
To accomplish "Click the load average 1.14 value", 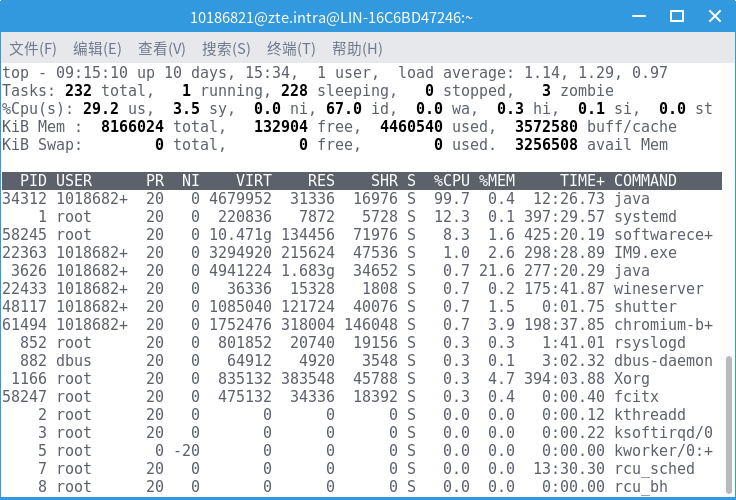I will (x=542, y=73).
